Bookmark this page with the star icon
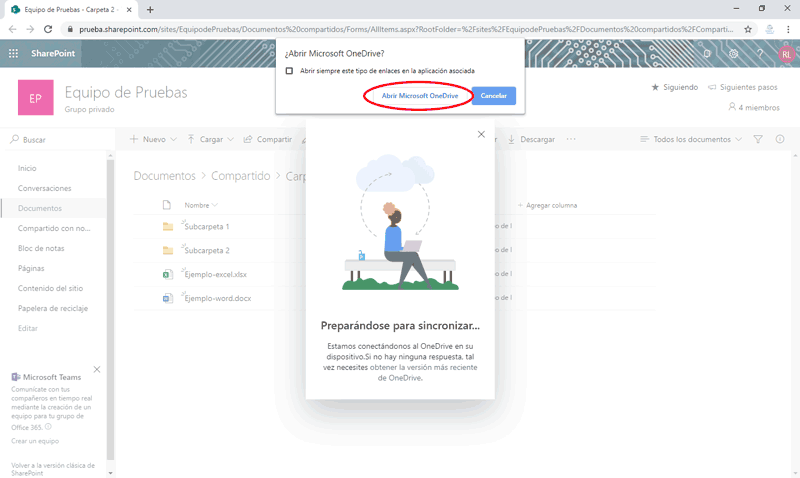 pos(748,29)
